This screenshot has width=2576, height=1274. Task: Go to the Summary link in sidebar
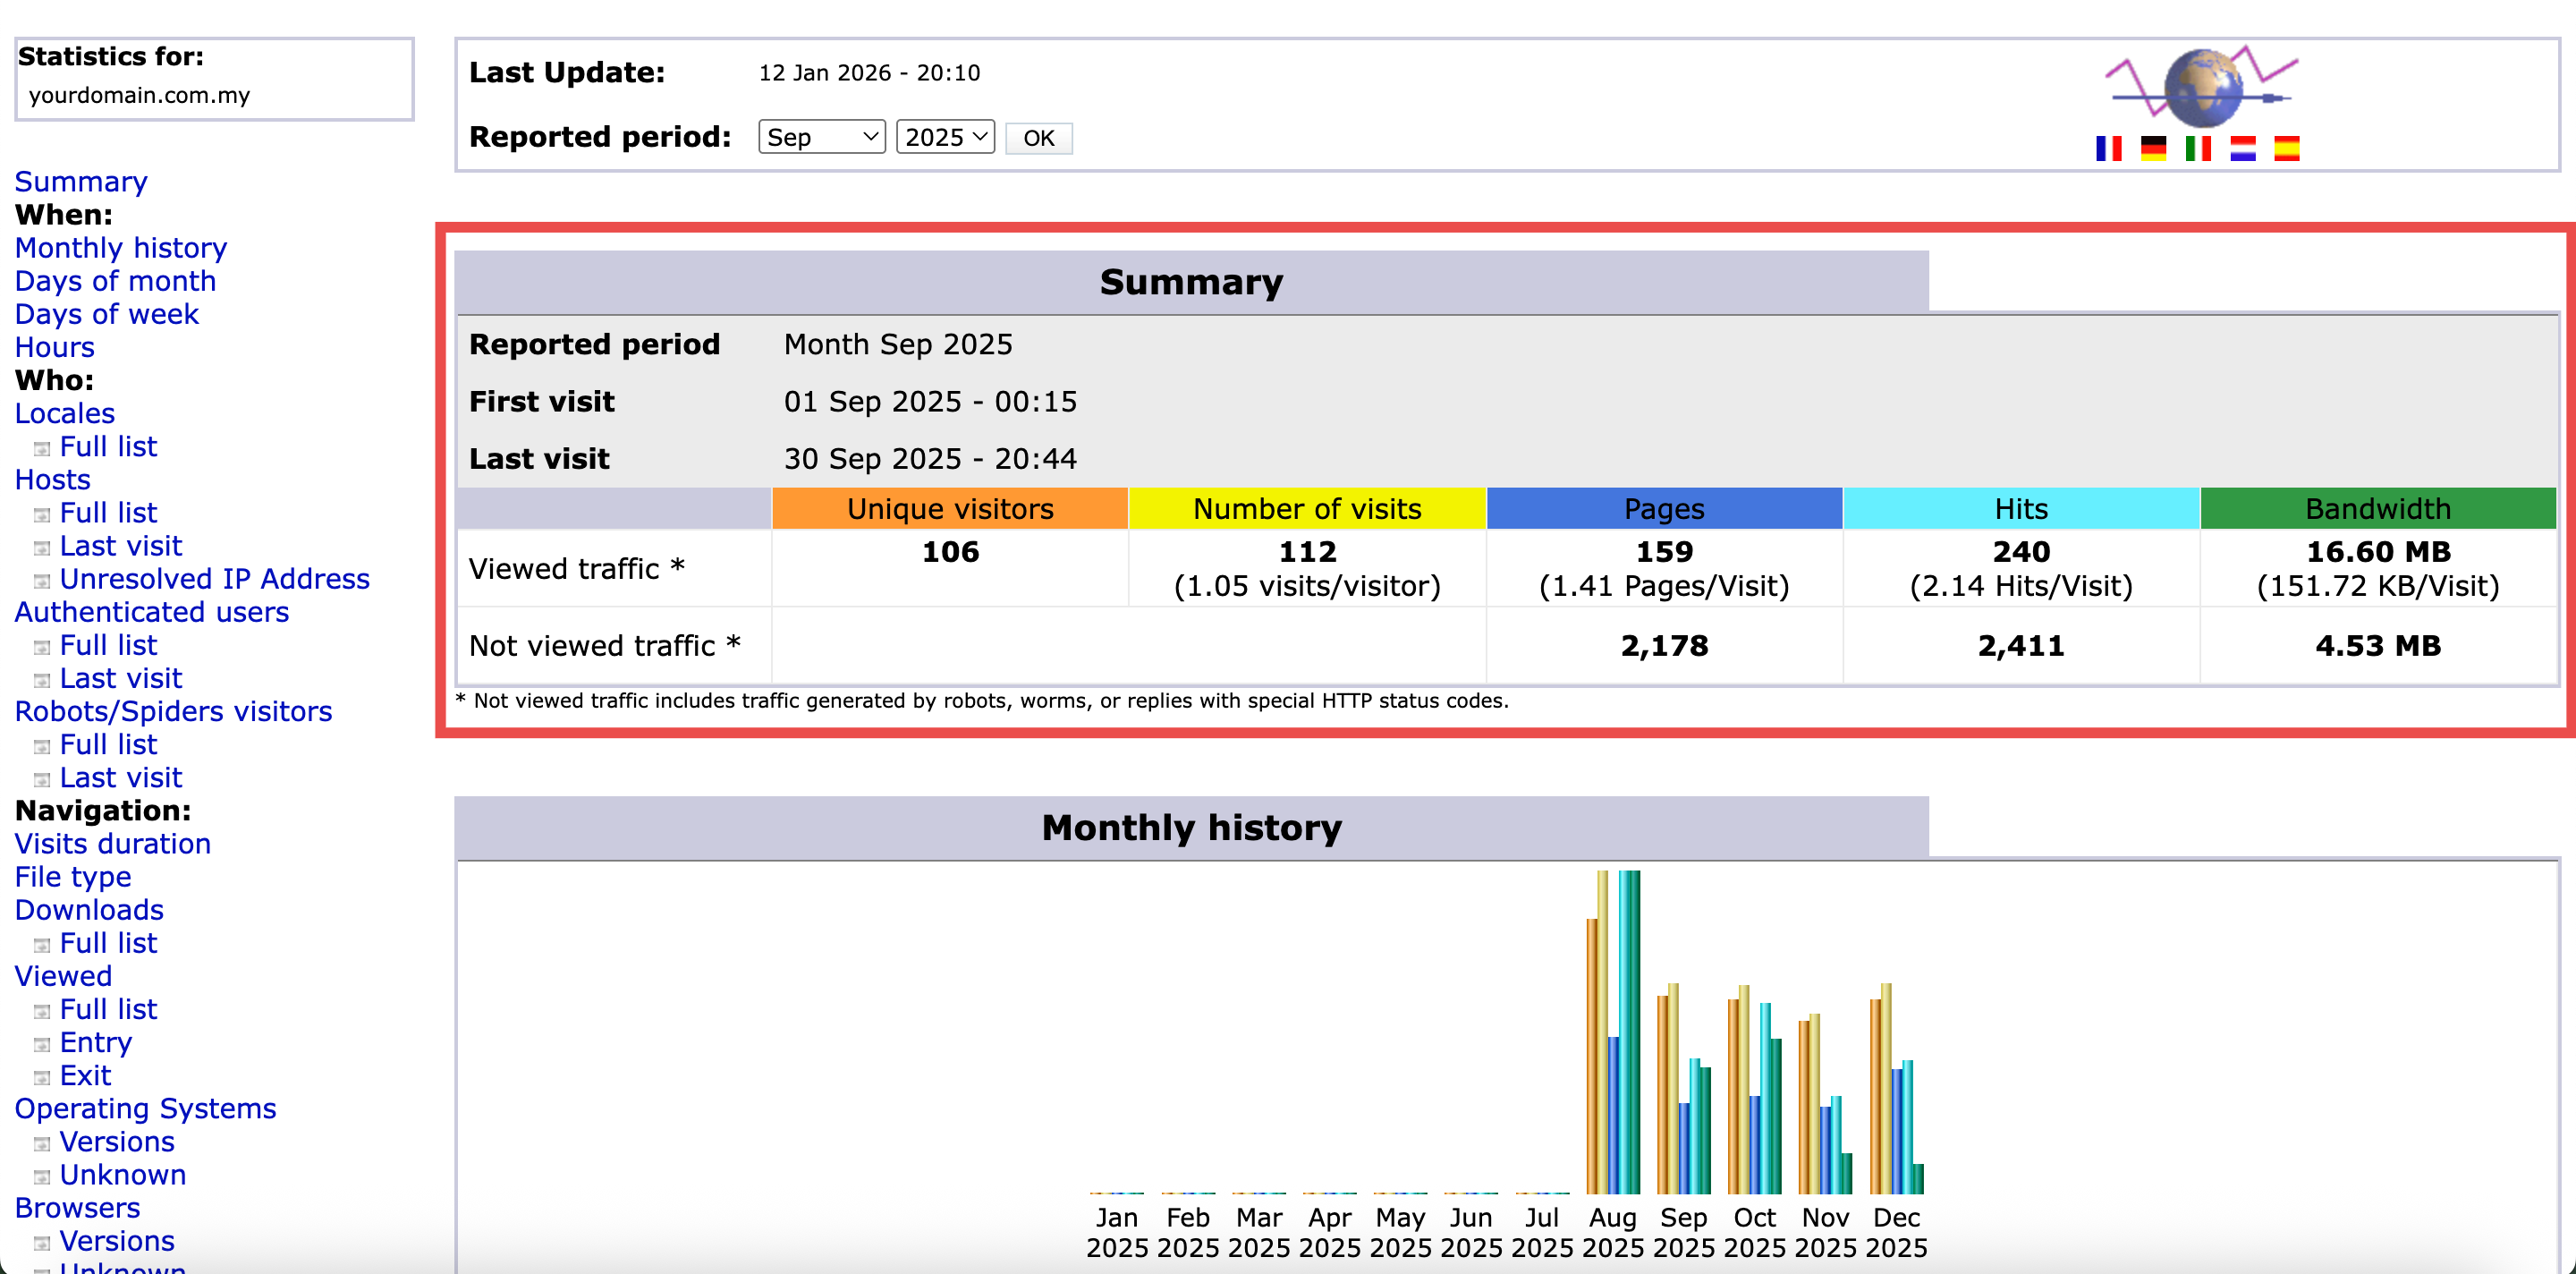[x=81, y=182]
